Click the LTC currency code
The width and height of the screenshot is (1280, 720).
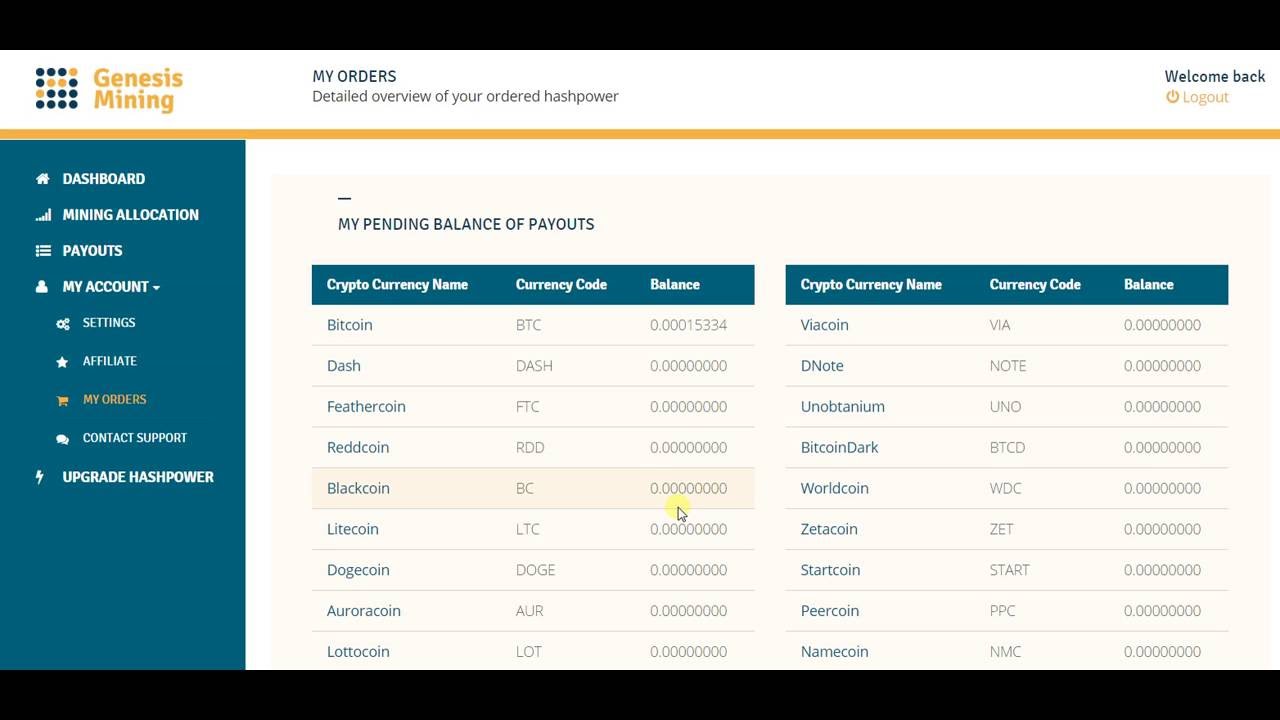click(x=527, y=529)
